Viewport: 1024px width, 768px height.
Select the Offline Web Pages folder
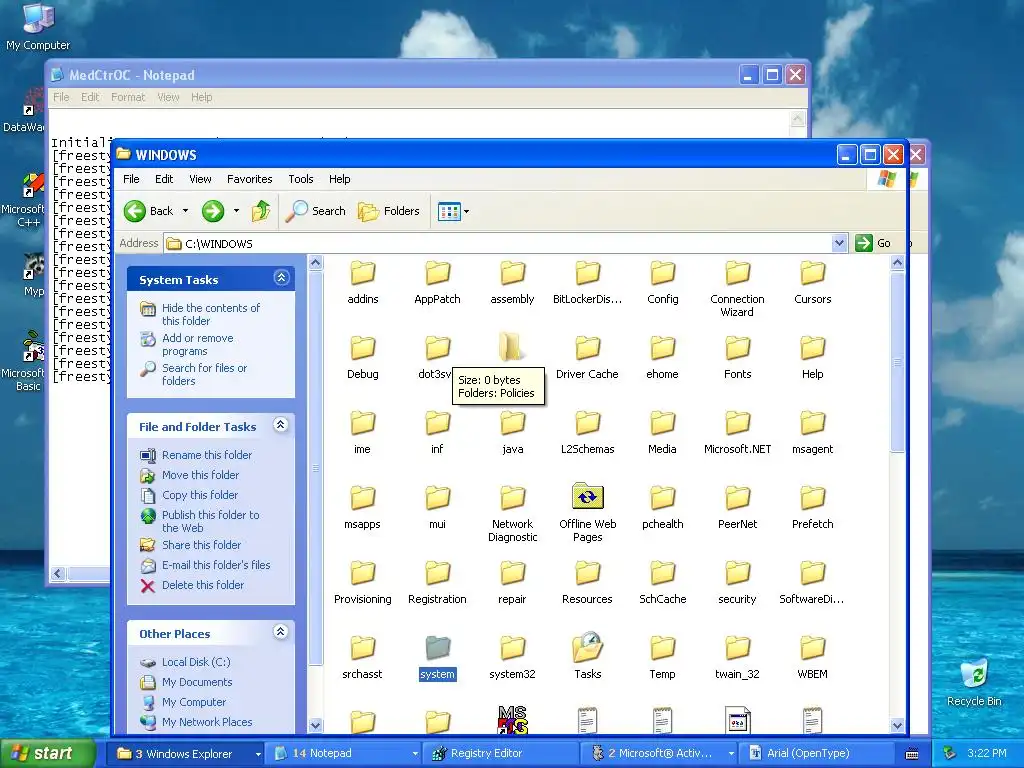(x=587, y=513)
